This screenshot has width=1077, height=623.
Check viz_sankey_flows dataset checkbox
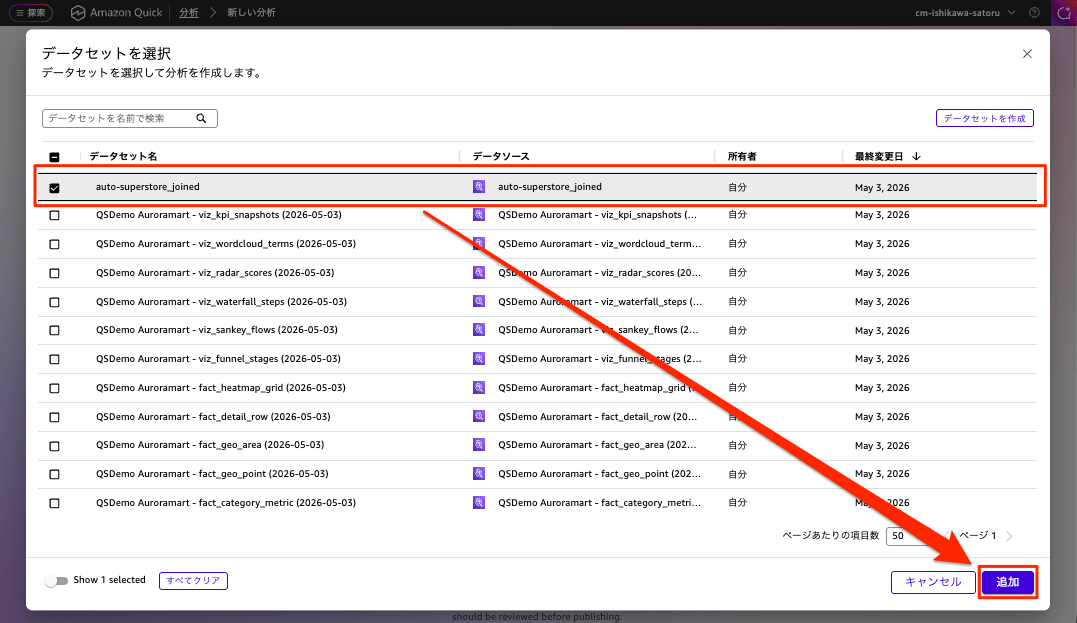pos(54,330)
